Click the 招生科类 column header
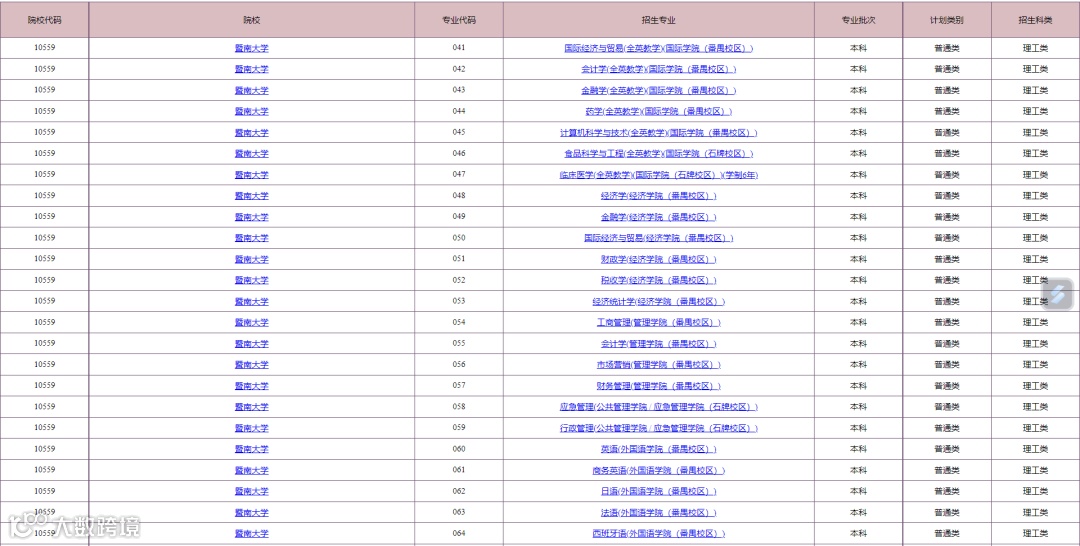Screen dimensions: 1080x546 coord(1035,20)
